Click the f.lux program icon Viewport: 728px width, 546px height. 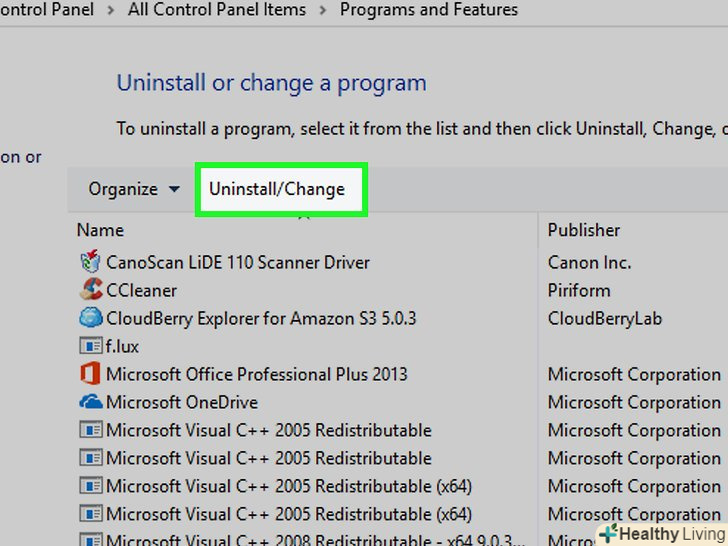coord(90,347)
